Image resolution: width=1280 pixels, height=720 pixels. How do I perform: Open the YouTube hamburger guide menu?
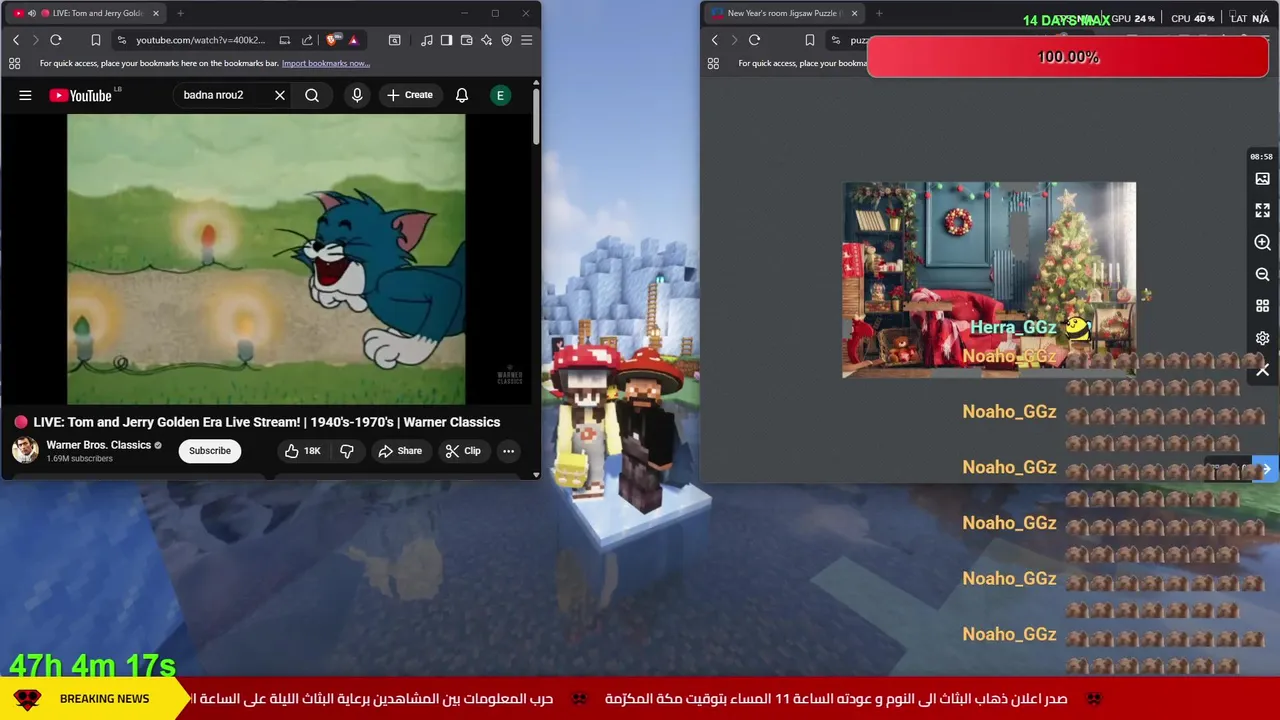point(25,95)
